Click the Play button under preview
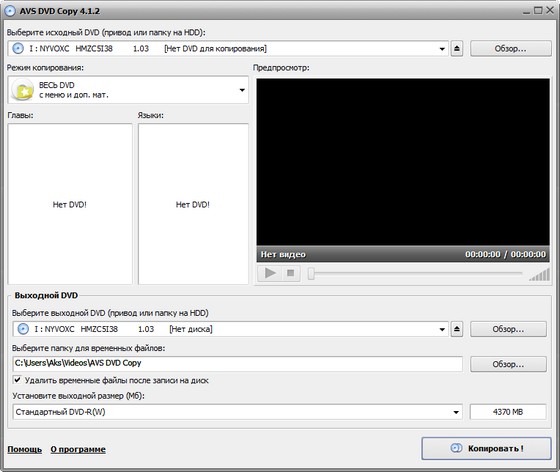The width and height of the screenshot is (560, 472). click(x=270, y=273)
